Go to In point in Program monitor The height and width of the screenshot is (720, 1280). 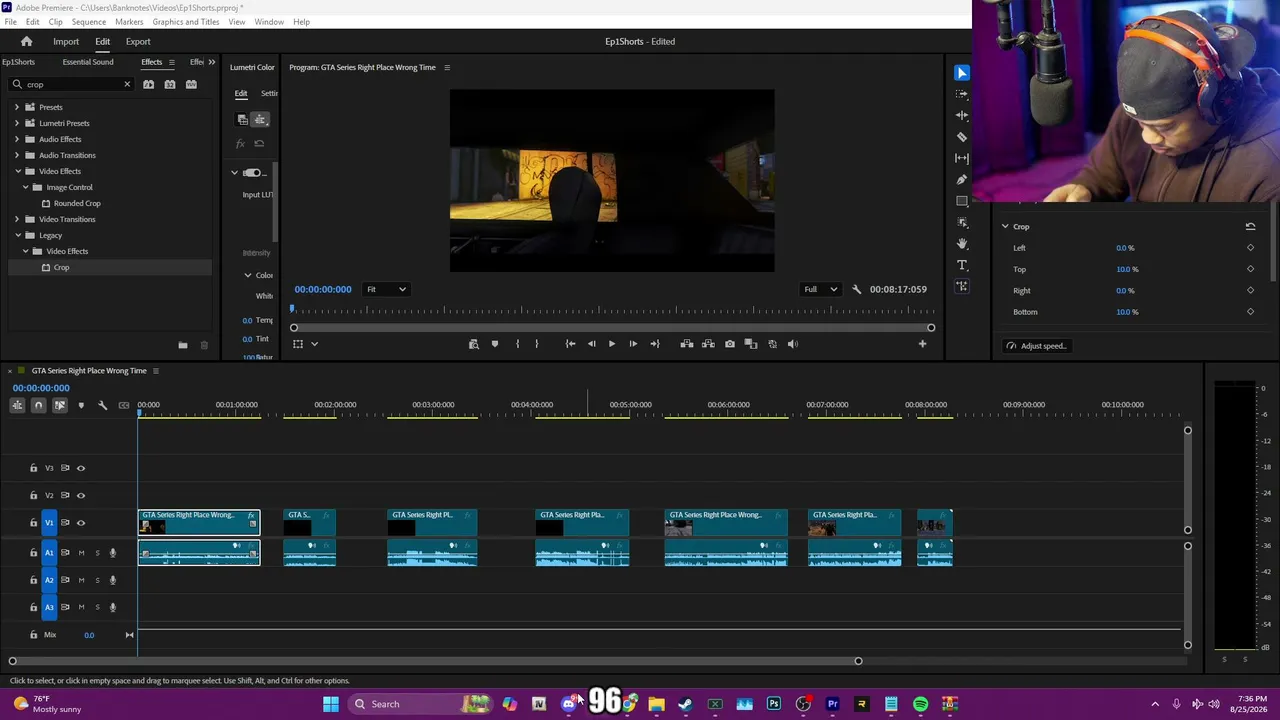click(x=570, y=344)
